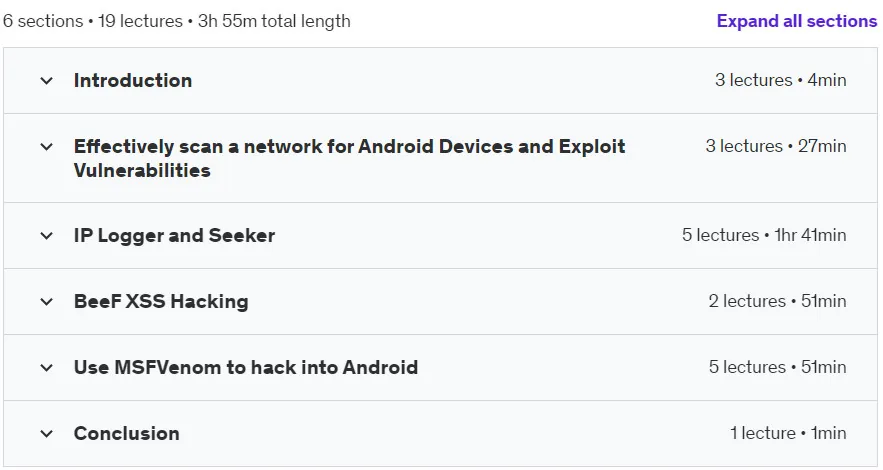Screen dimensions: 883x470
Task: Click the 1 lecture • 1min label
Action: pos(788,433)
